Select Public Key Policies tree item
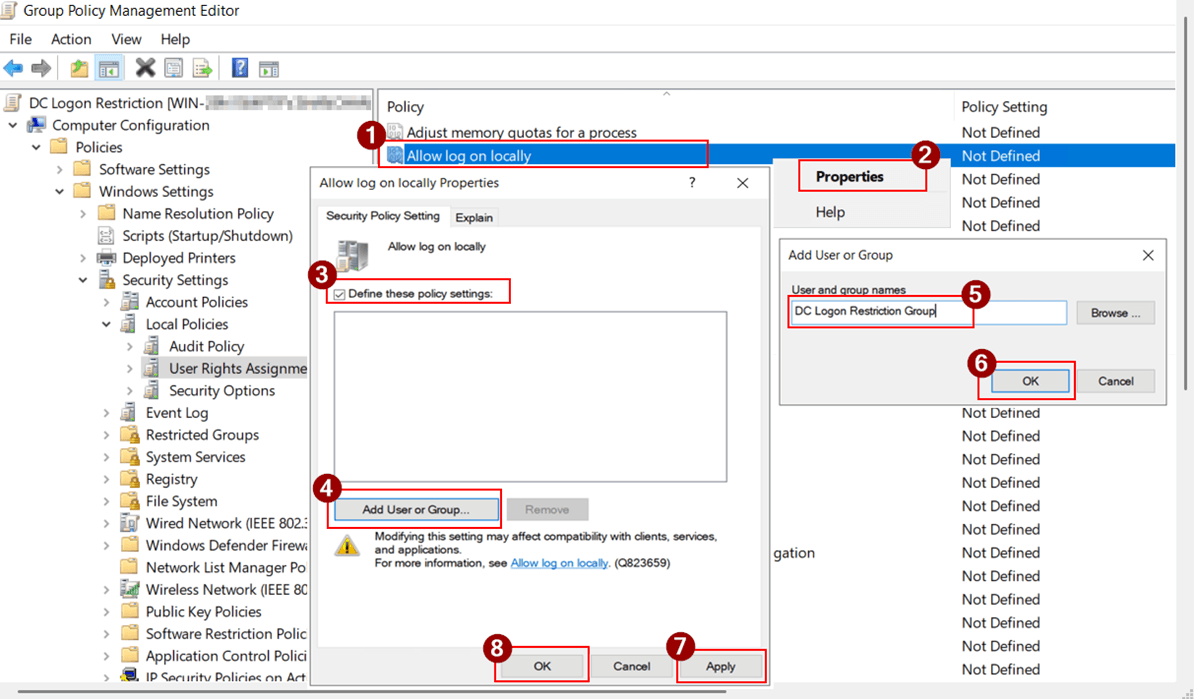Image resolution: width=1194 pixels, height=699 pixels. [x=203, y=611]
